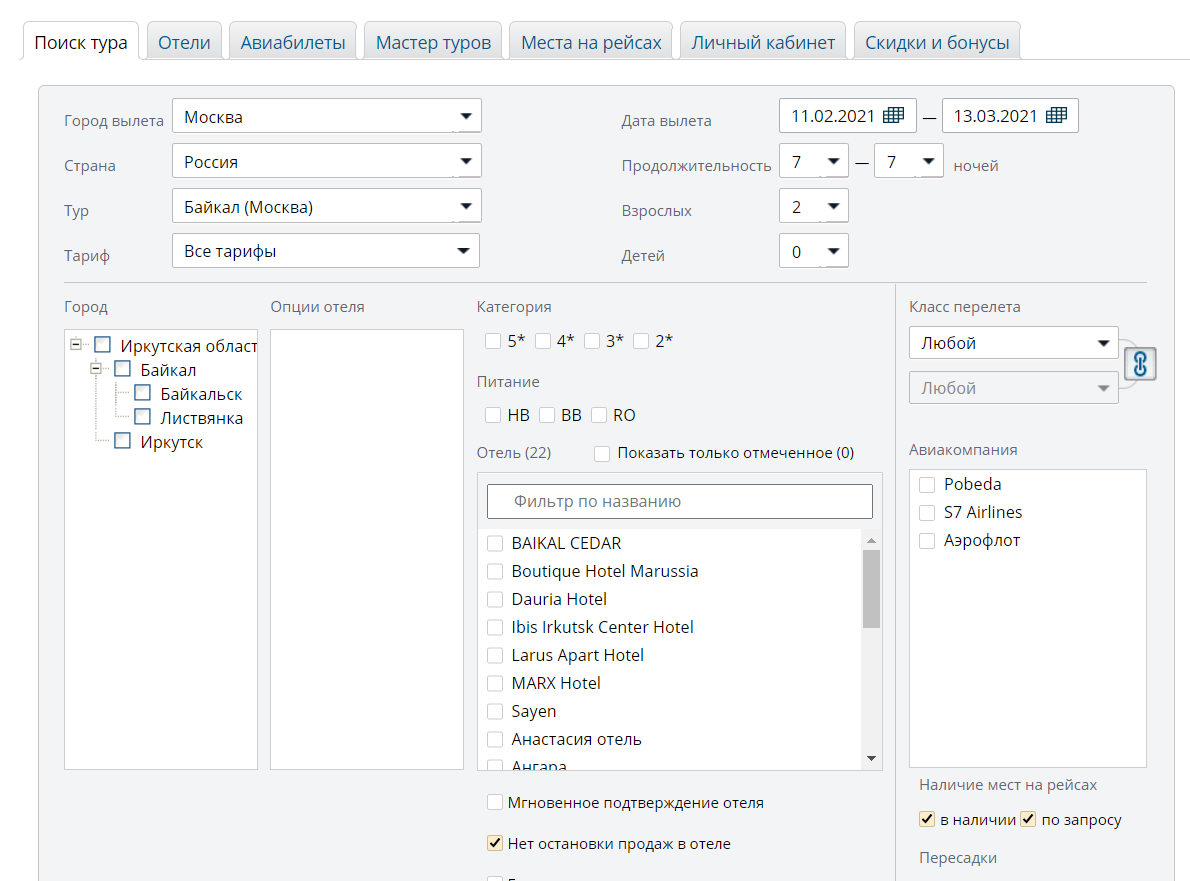Switch to the Авиабилеты tab

[x=293, y=43]
